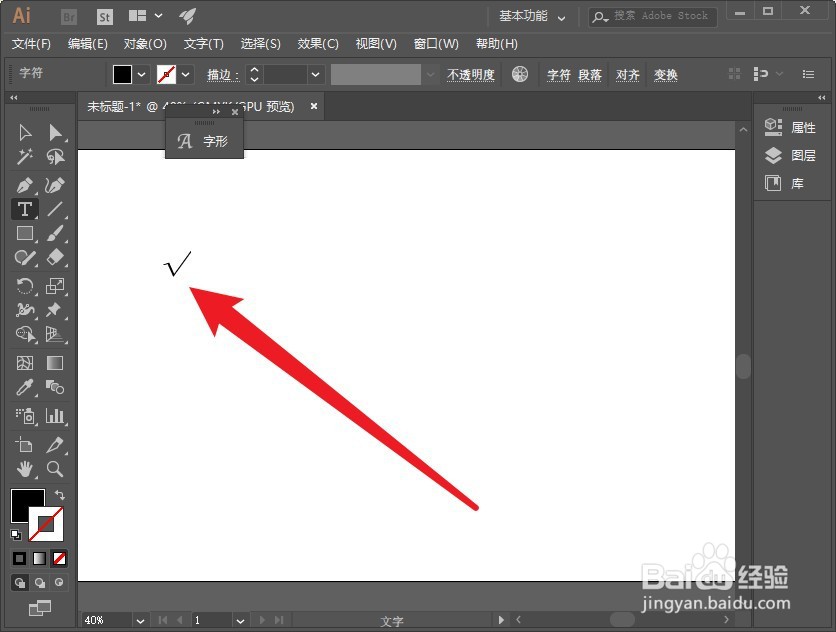
Task: Reset to default fill and stroke
Action: click(16, 534)
